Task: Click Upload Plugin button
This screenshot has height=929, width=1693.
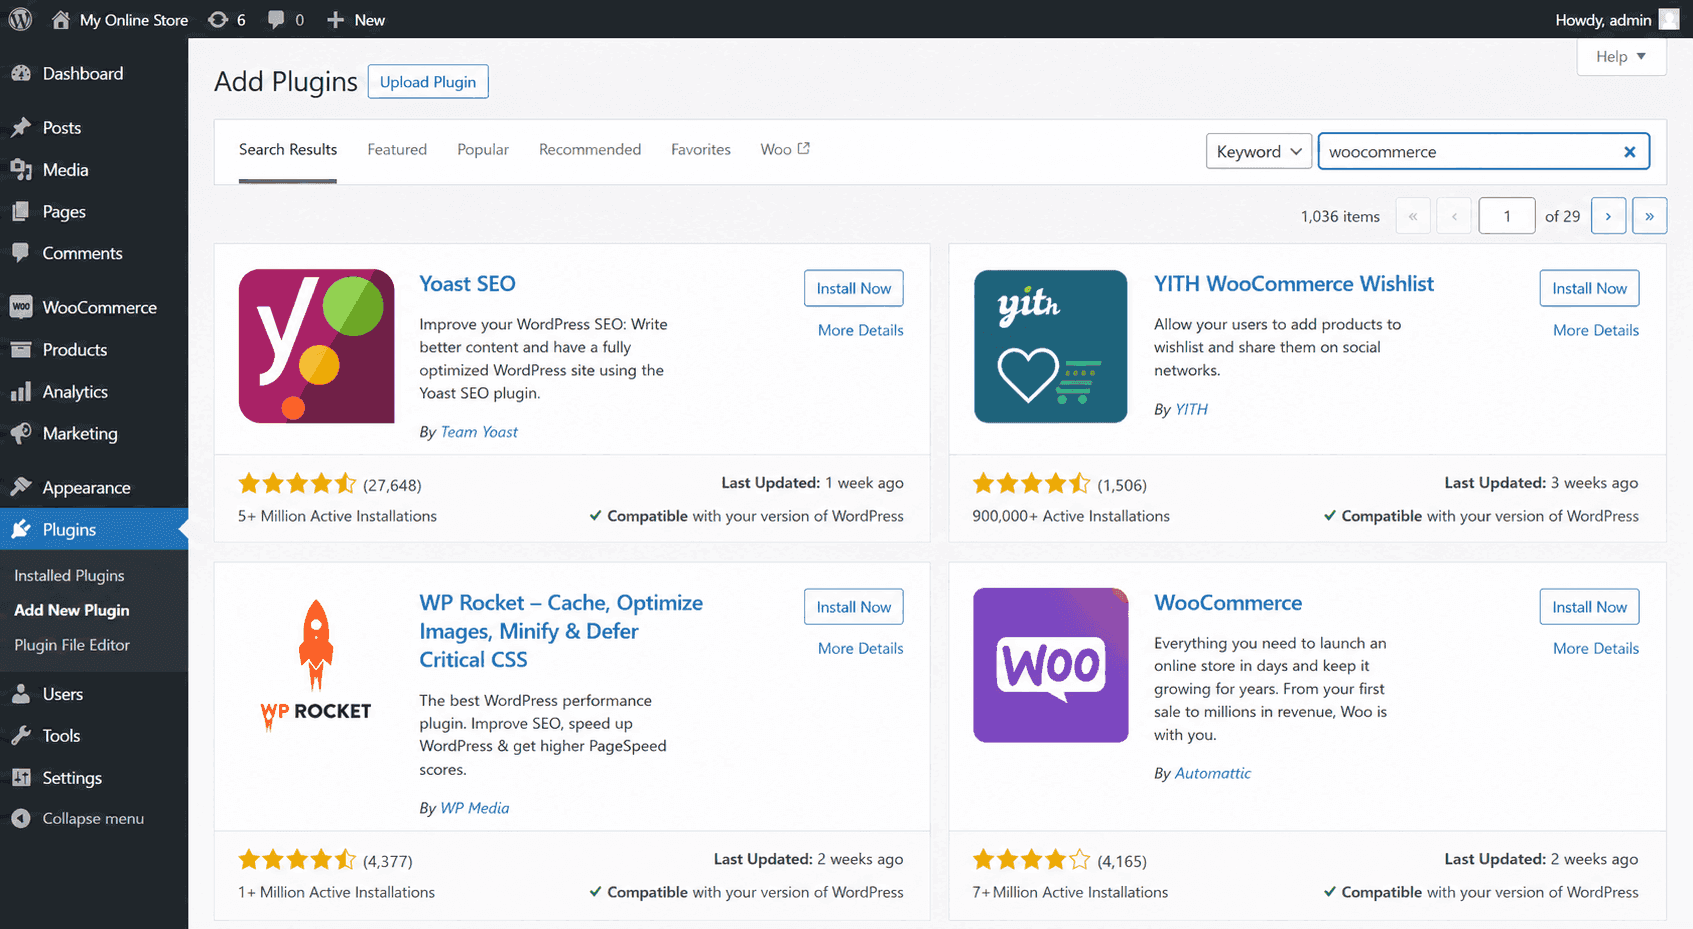Action: click(x=428, y=82)
